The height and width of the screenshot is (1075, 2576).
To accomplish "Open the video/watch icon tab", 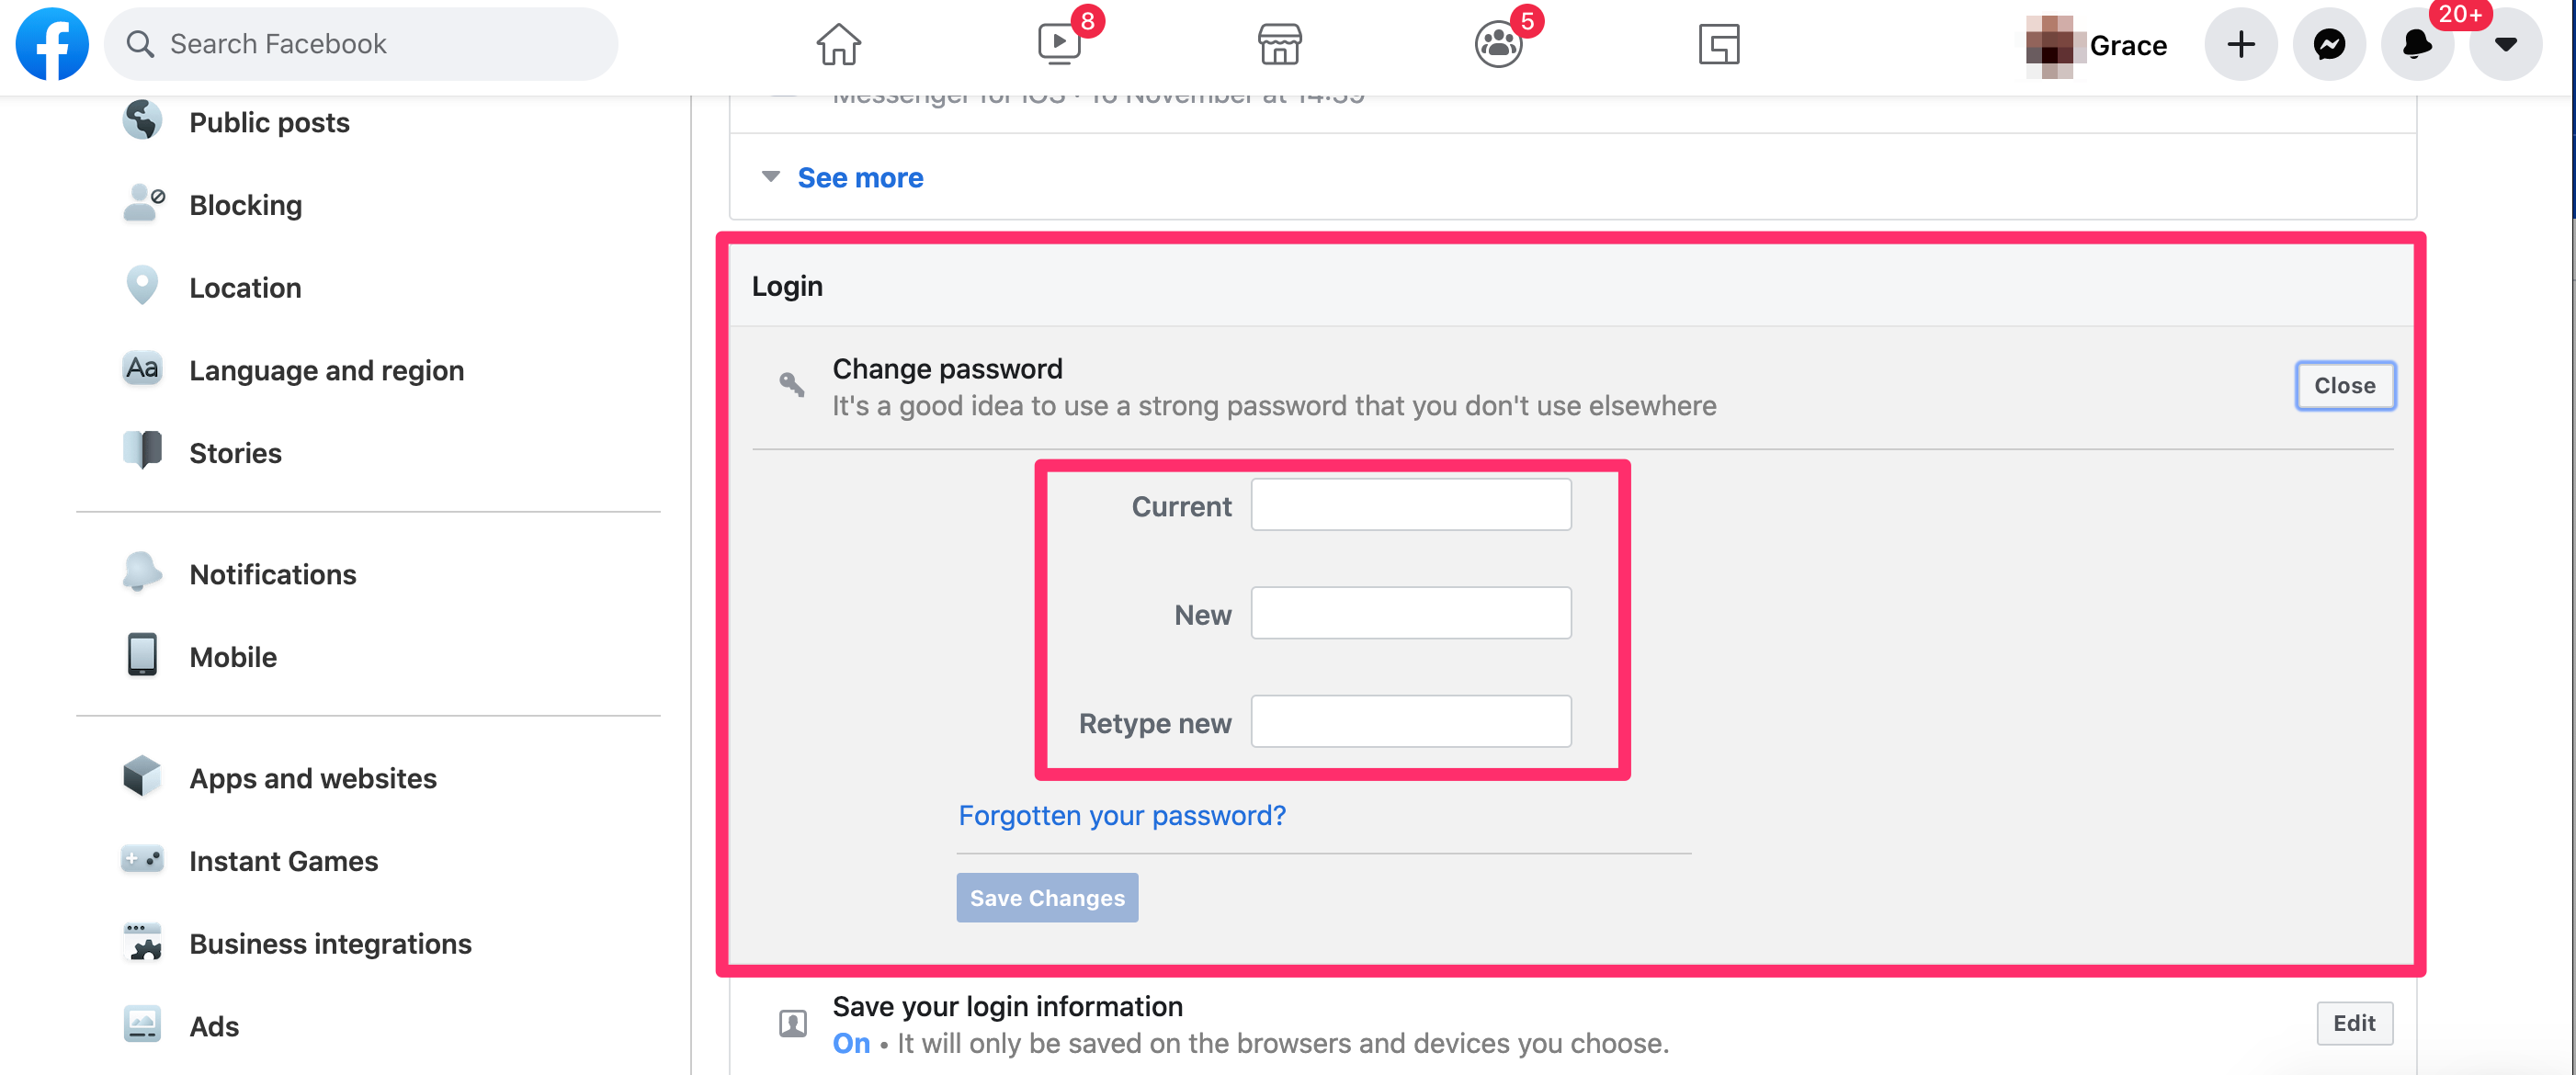I will coord(1060,44).
